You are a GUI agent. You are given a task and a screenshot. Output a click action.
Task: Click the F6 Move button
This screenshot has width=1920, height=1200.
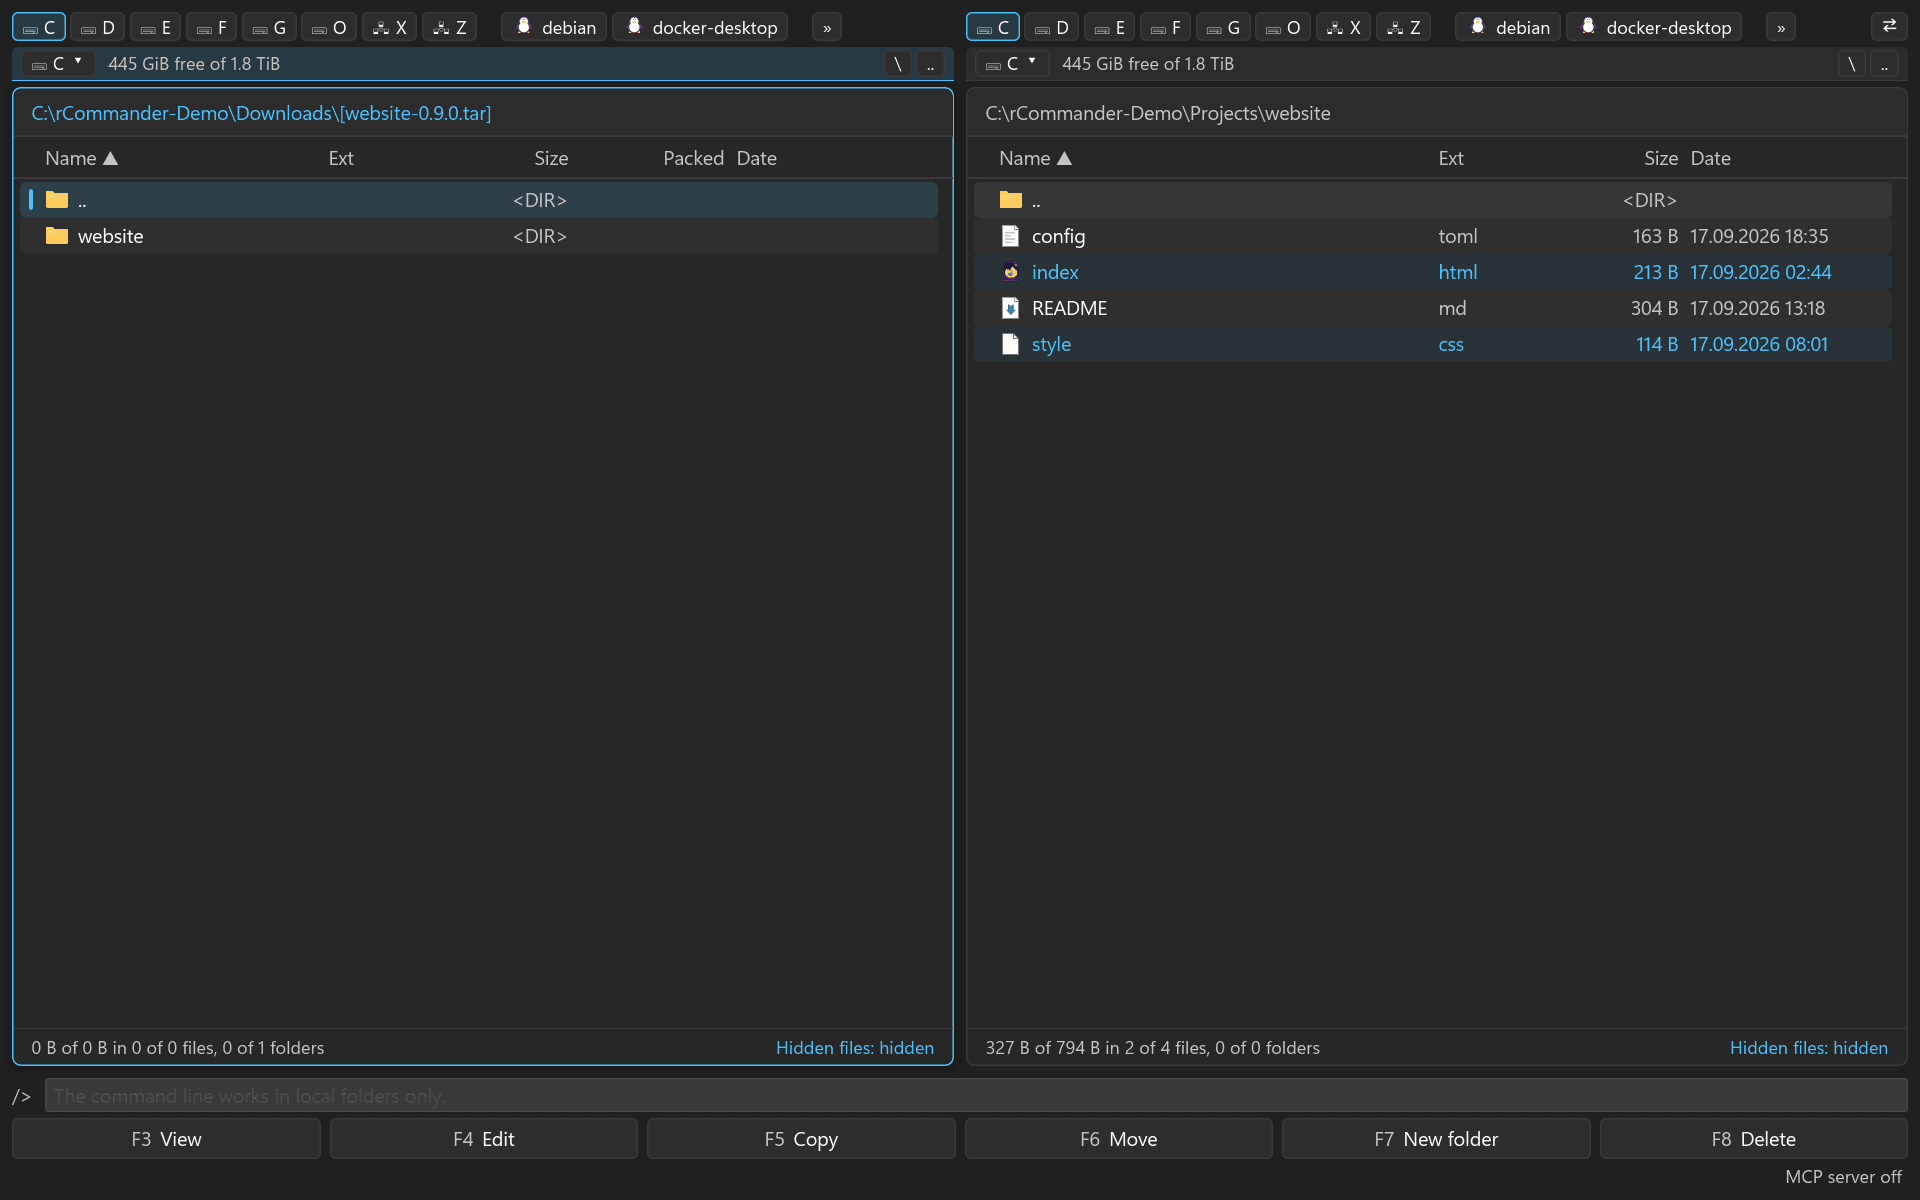[1119, 1139]
